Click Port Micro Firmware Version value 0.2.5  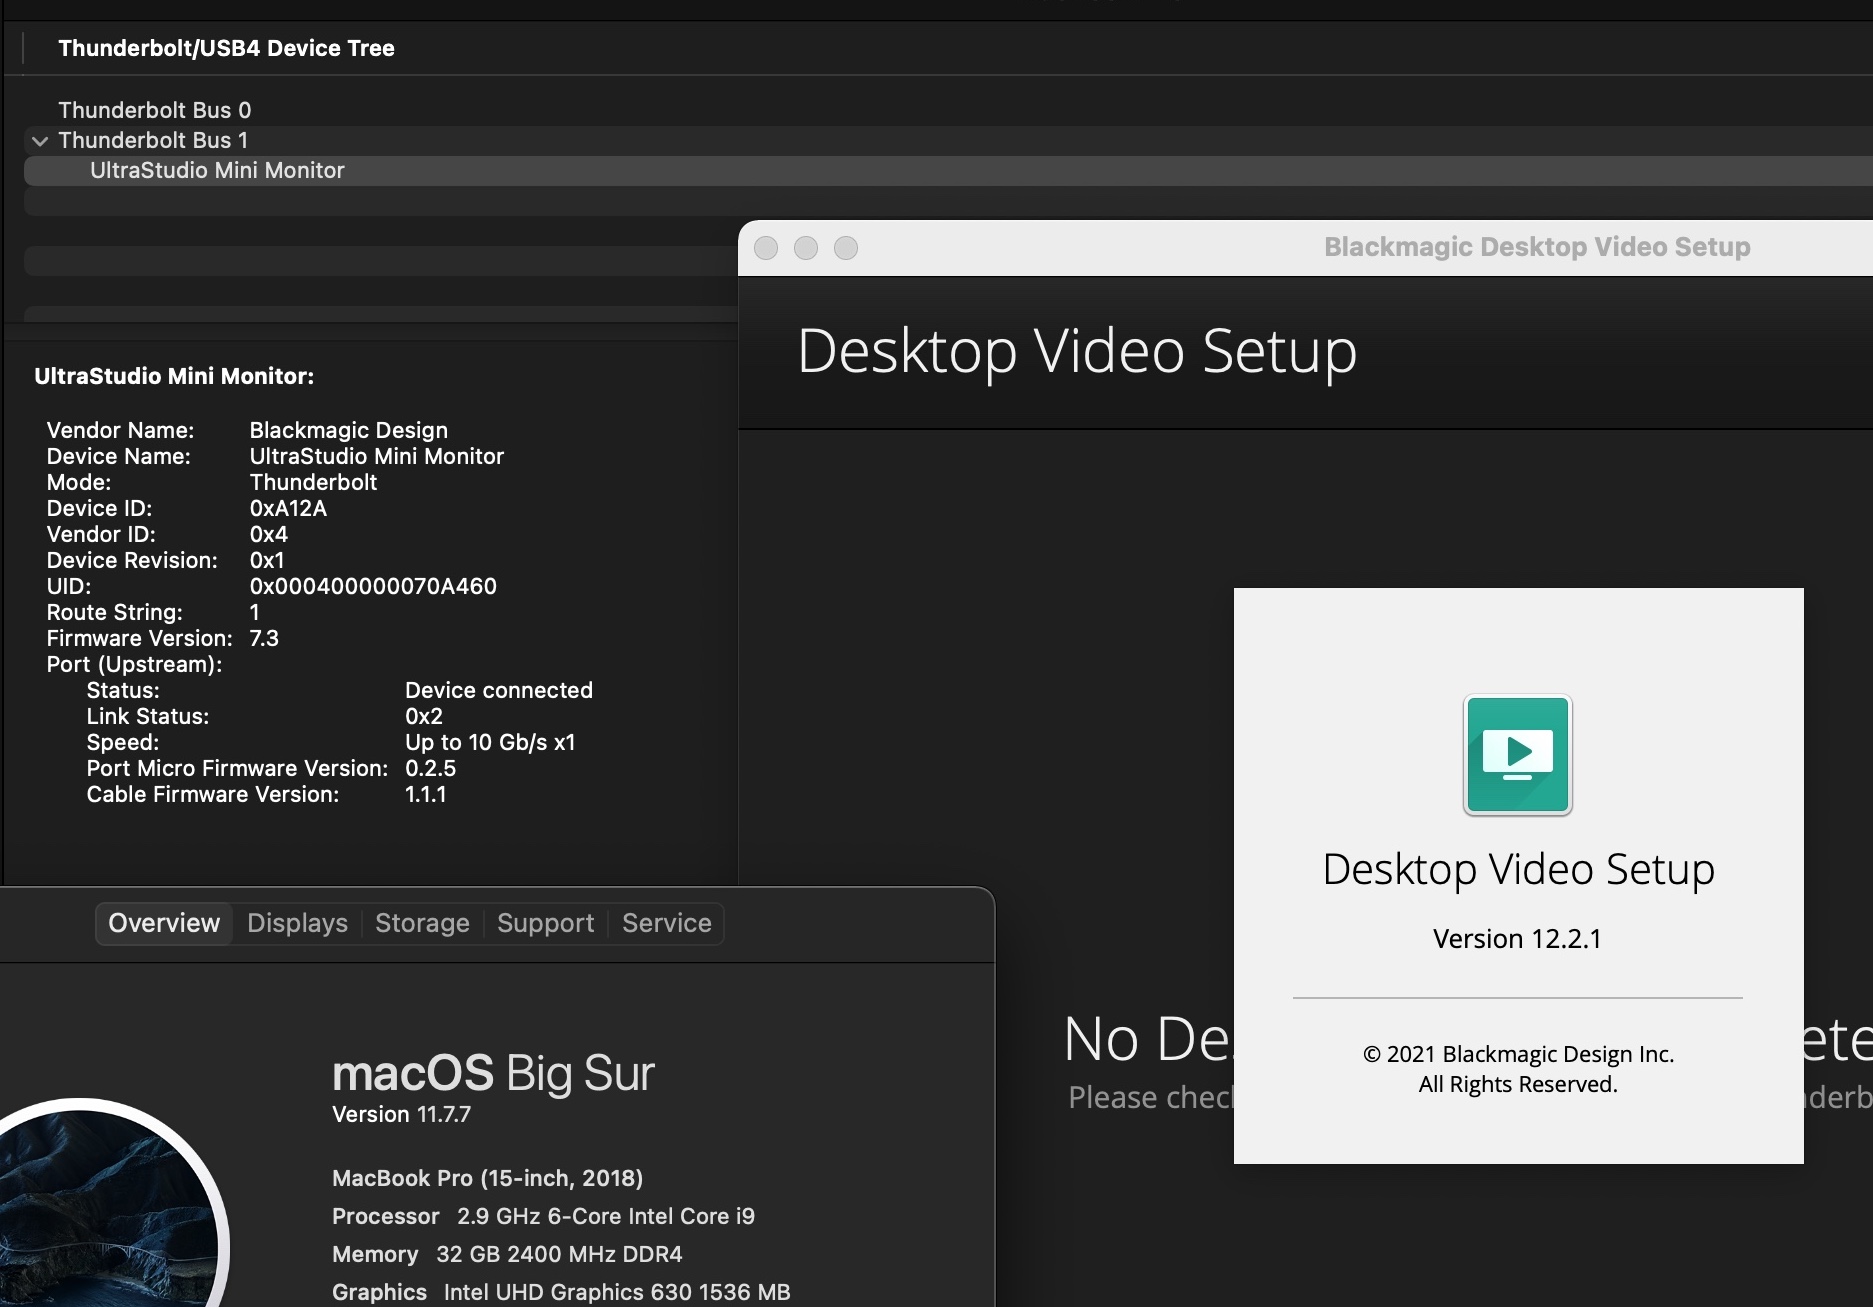click(x=430, y=768)
